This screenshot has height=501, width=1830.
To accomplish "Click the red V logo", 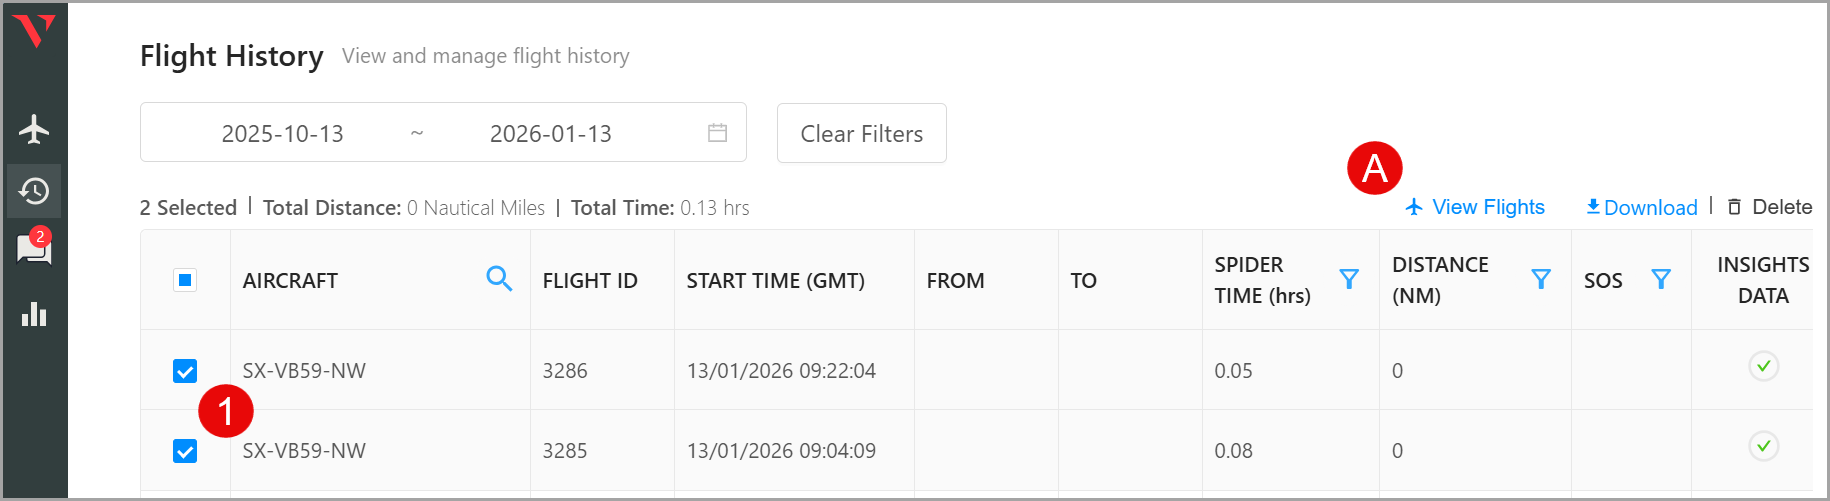I will [34, 31].
